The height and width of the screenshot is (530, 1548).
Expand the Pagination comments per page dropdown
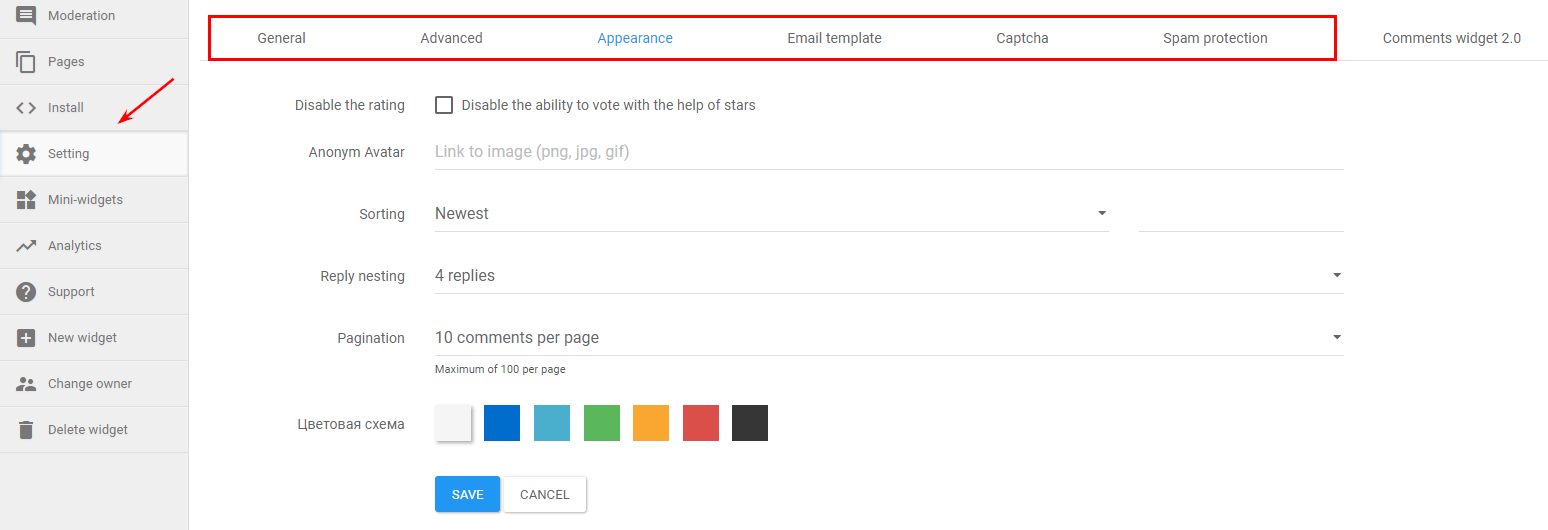click(x=889, y=337)
